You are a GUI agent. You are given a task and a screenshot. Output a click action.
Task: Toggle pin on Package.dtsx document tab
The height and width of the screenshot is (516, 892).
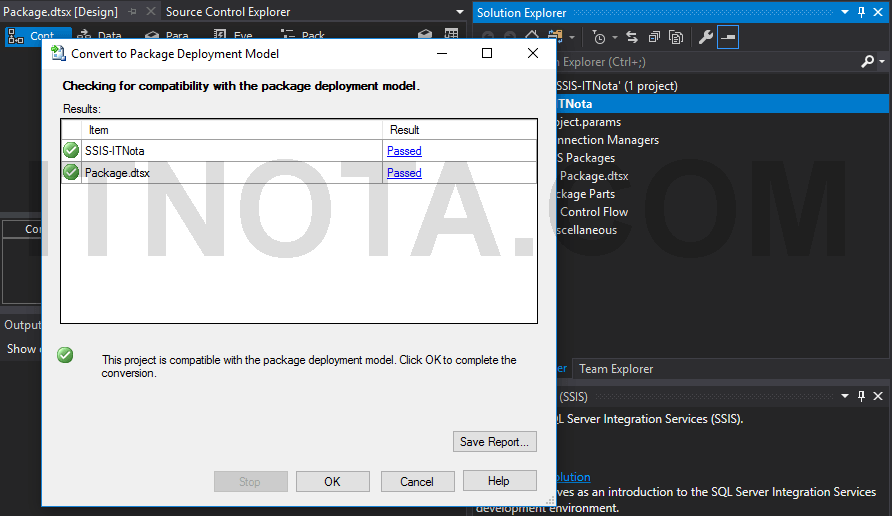click(132, 12)
